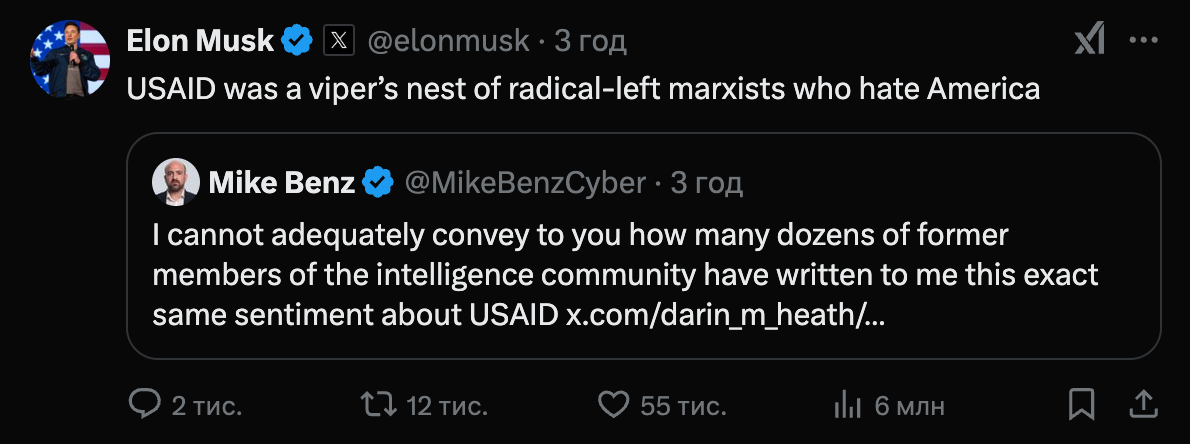
Task: Open the @MikeBenzCyber handle link
Action: (x=524, y=182)
